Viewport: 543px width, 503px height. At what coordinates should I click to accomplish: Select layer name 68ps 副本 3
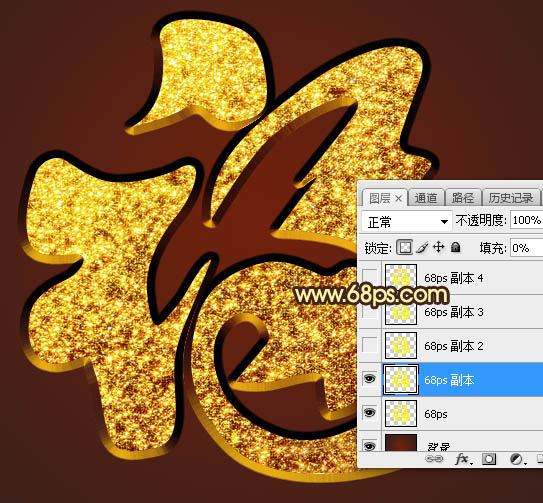pos(454,312)
